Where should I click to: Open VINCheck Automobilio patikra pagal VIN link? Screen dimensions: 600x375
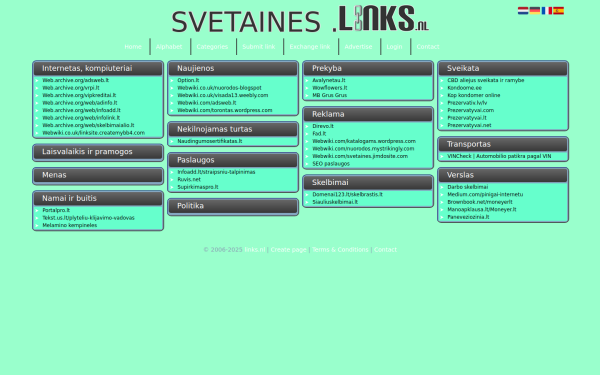coord(499,157)
